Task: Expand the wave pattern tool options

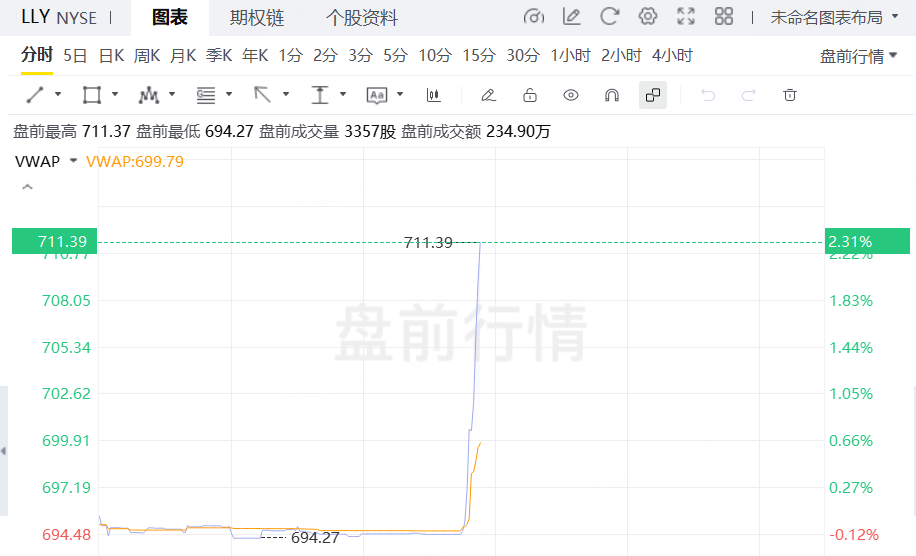Action: pyautogui.click(x=172, y=94)
